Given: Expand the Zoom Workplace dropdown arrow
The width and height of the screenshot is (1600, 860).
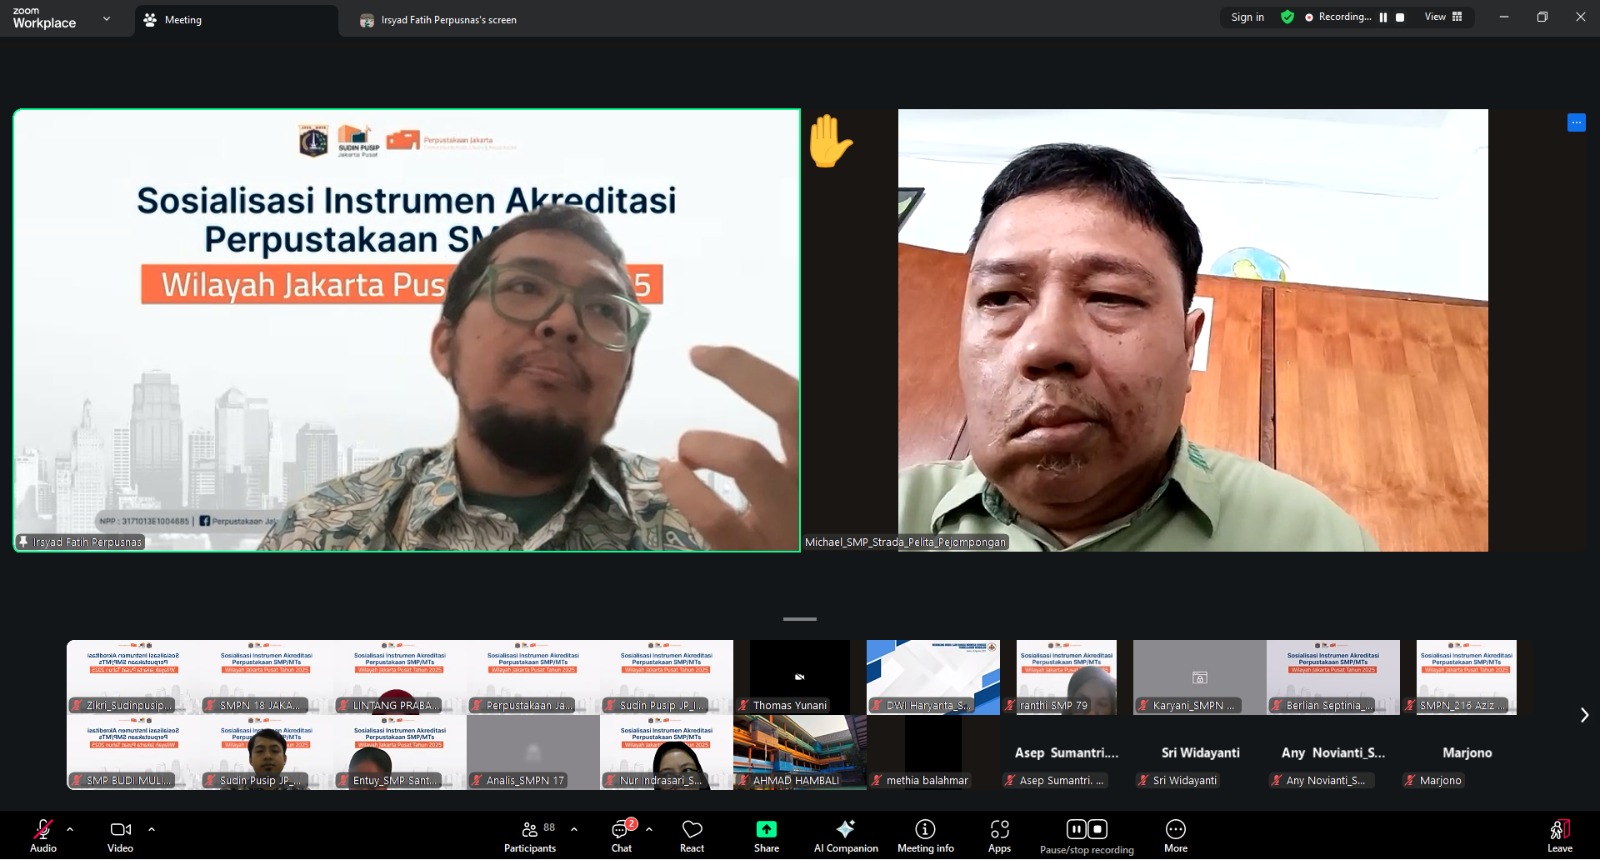Looking at the screenshot, I should (x=107, y=19).
